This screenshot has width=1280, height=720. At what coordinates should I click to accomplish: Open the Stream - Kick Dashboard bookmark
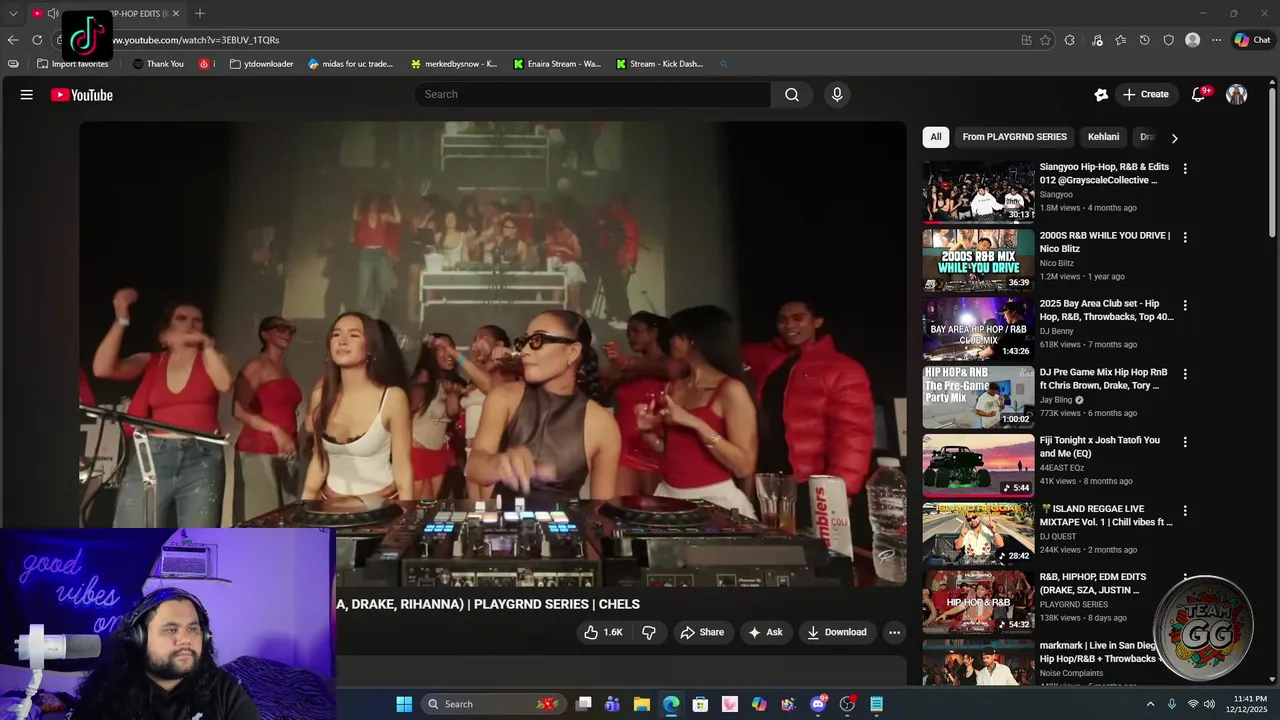click(659, 64)
